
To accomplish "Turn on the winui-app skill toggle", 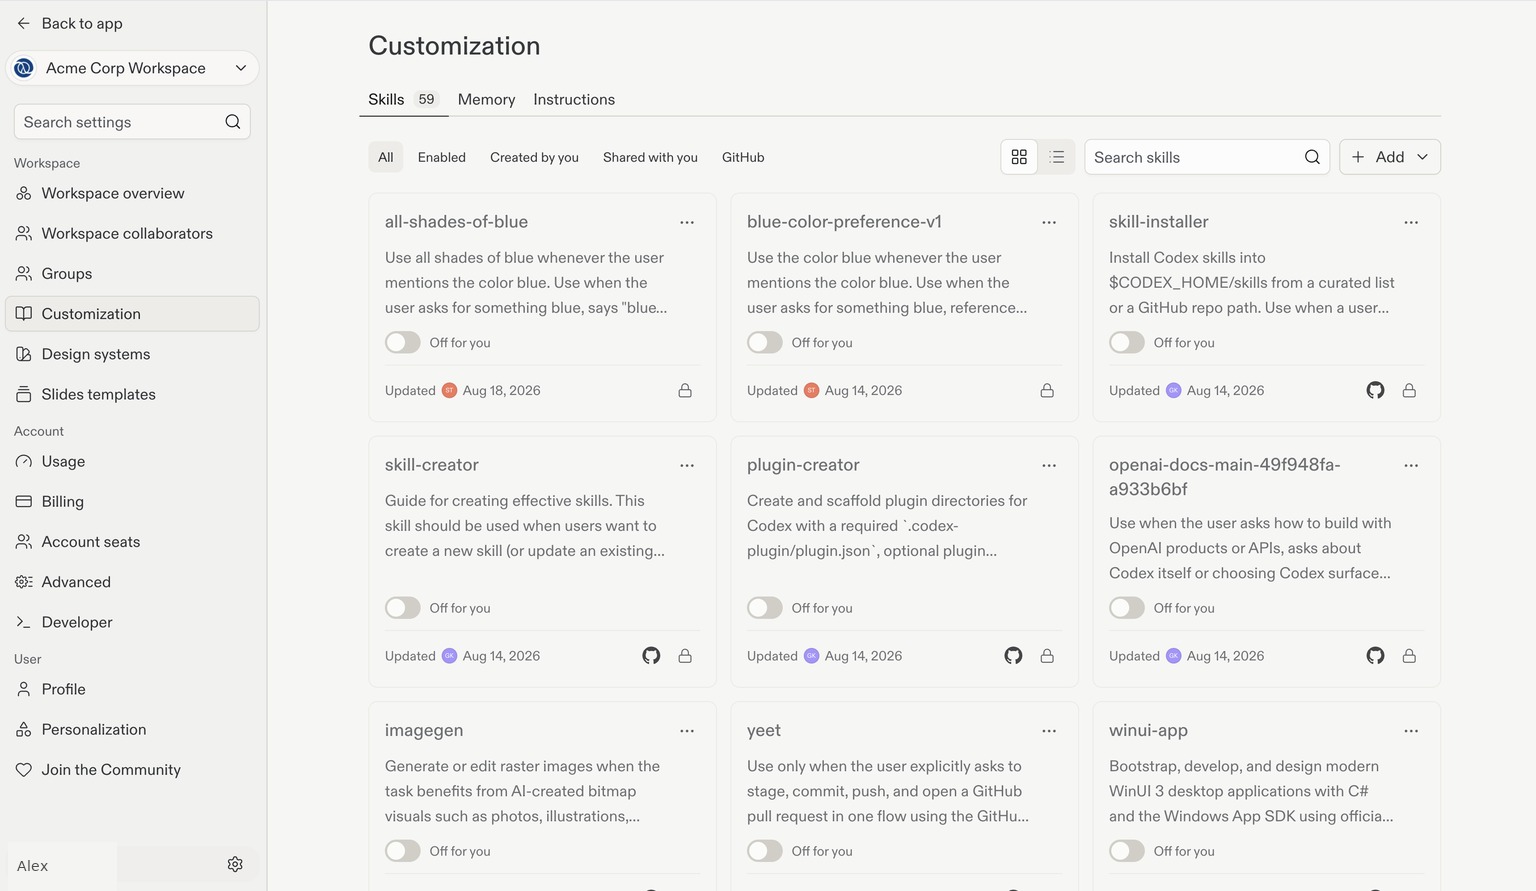I will [1127, 851].
